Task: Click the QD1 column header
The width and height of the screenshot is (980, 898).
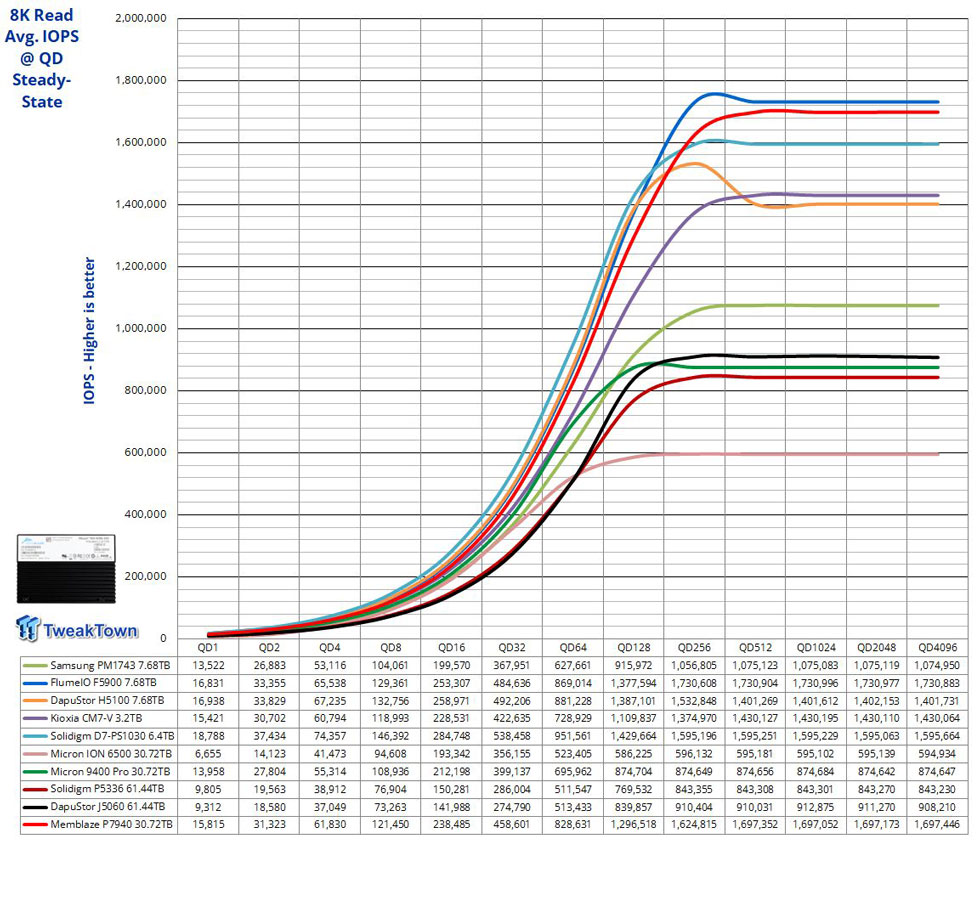Action: tap(208, 647)
